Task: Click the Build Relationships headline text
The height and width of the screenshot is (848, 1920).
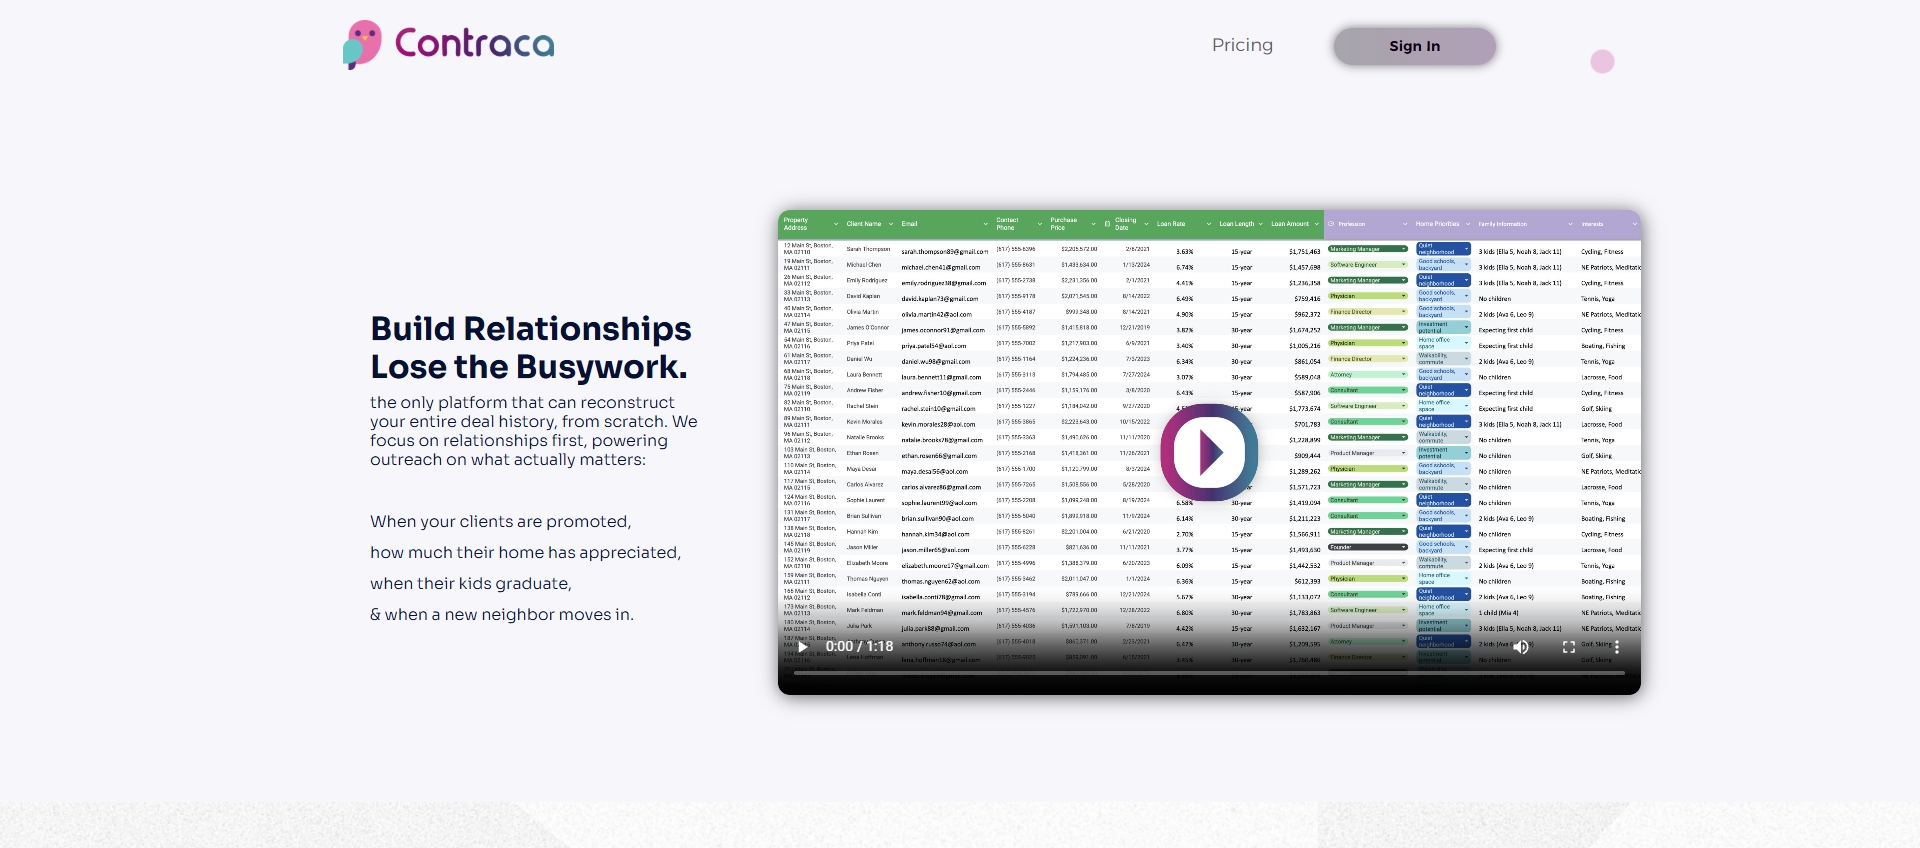Action: point(531,329)
